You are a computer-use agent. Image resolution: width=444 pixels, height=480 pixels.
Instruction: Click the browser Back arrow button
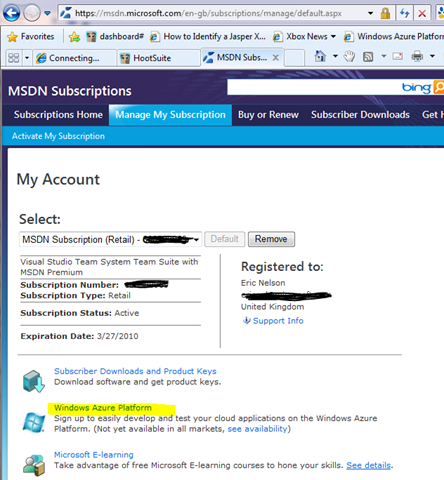(x=11, y=13)
